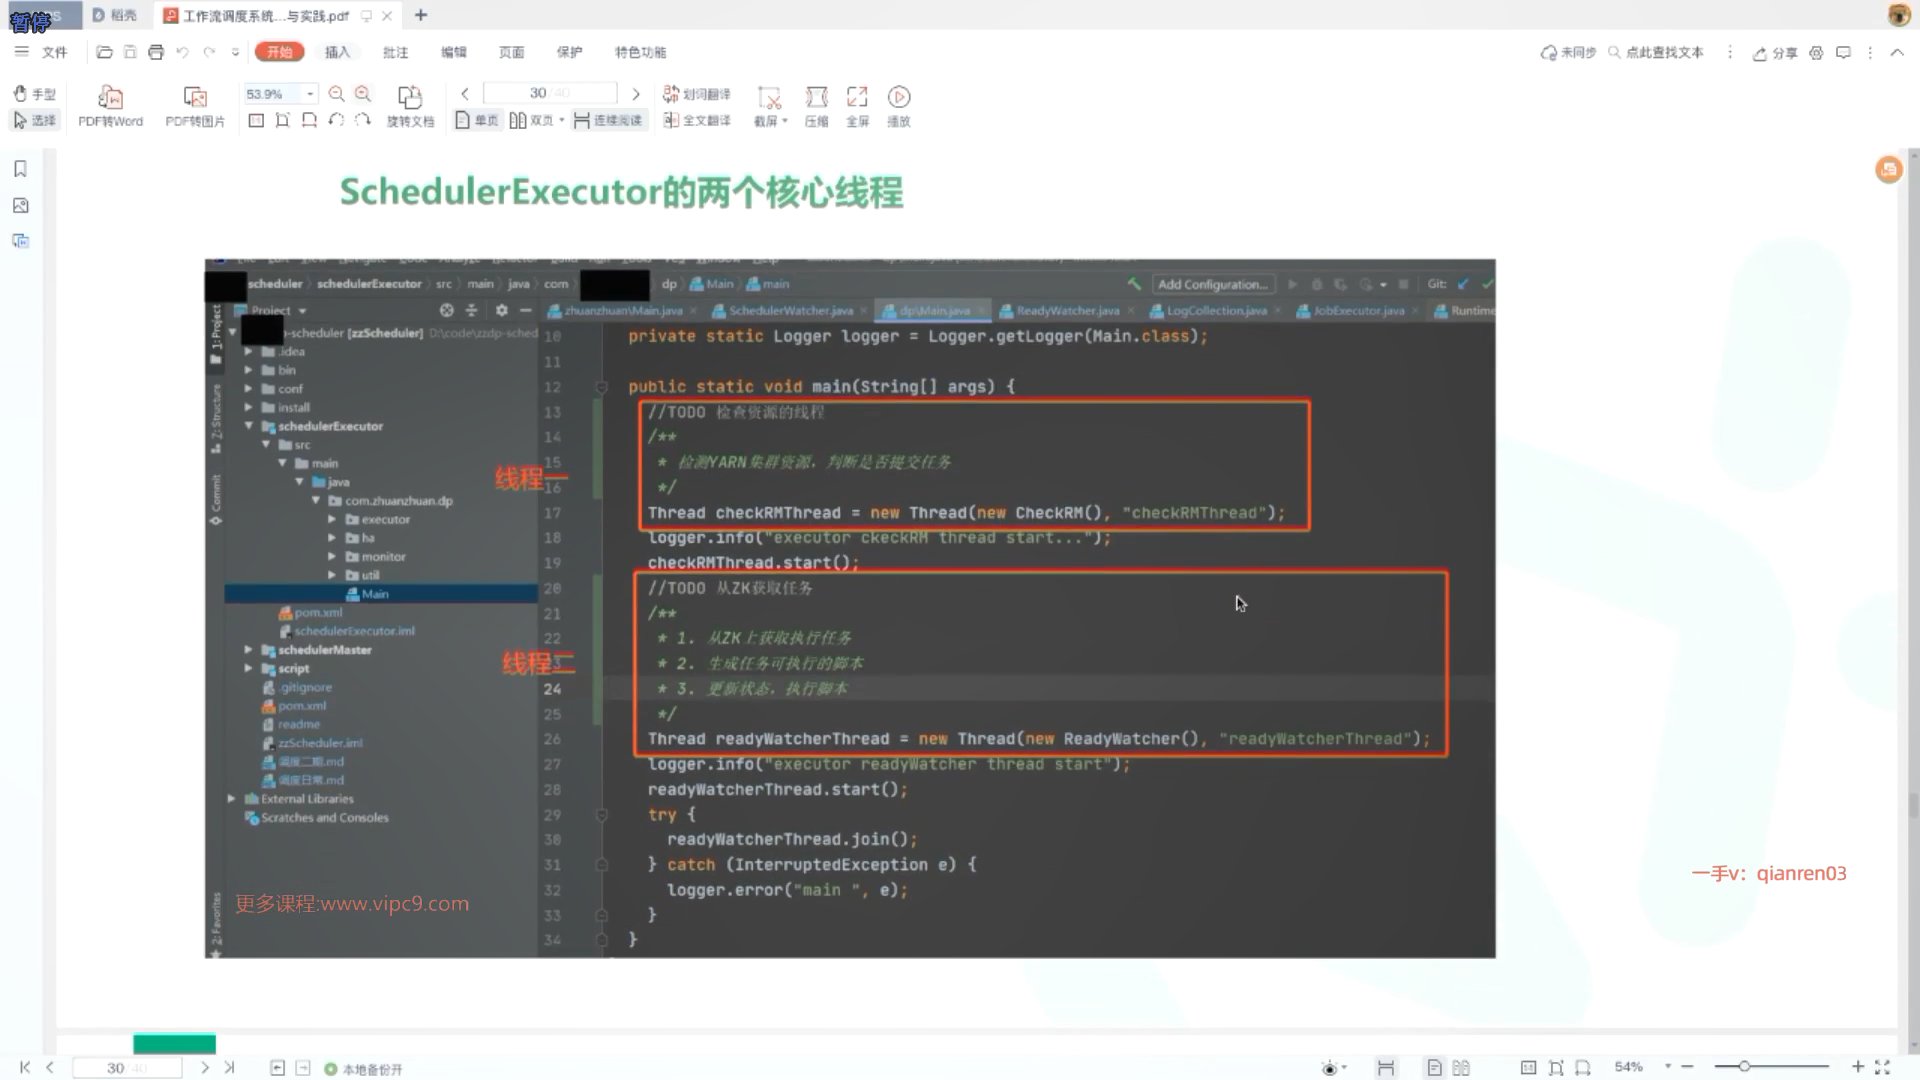
Task: Open the bookmark panel in left sidebar
Action: (x=20, y=169)
